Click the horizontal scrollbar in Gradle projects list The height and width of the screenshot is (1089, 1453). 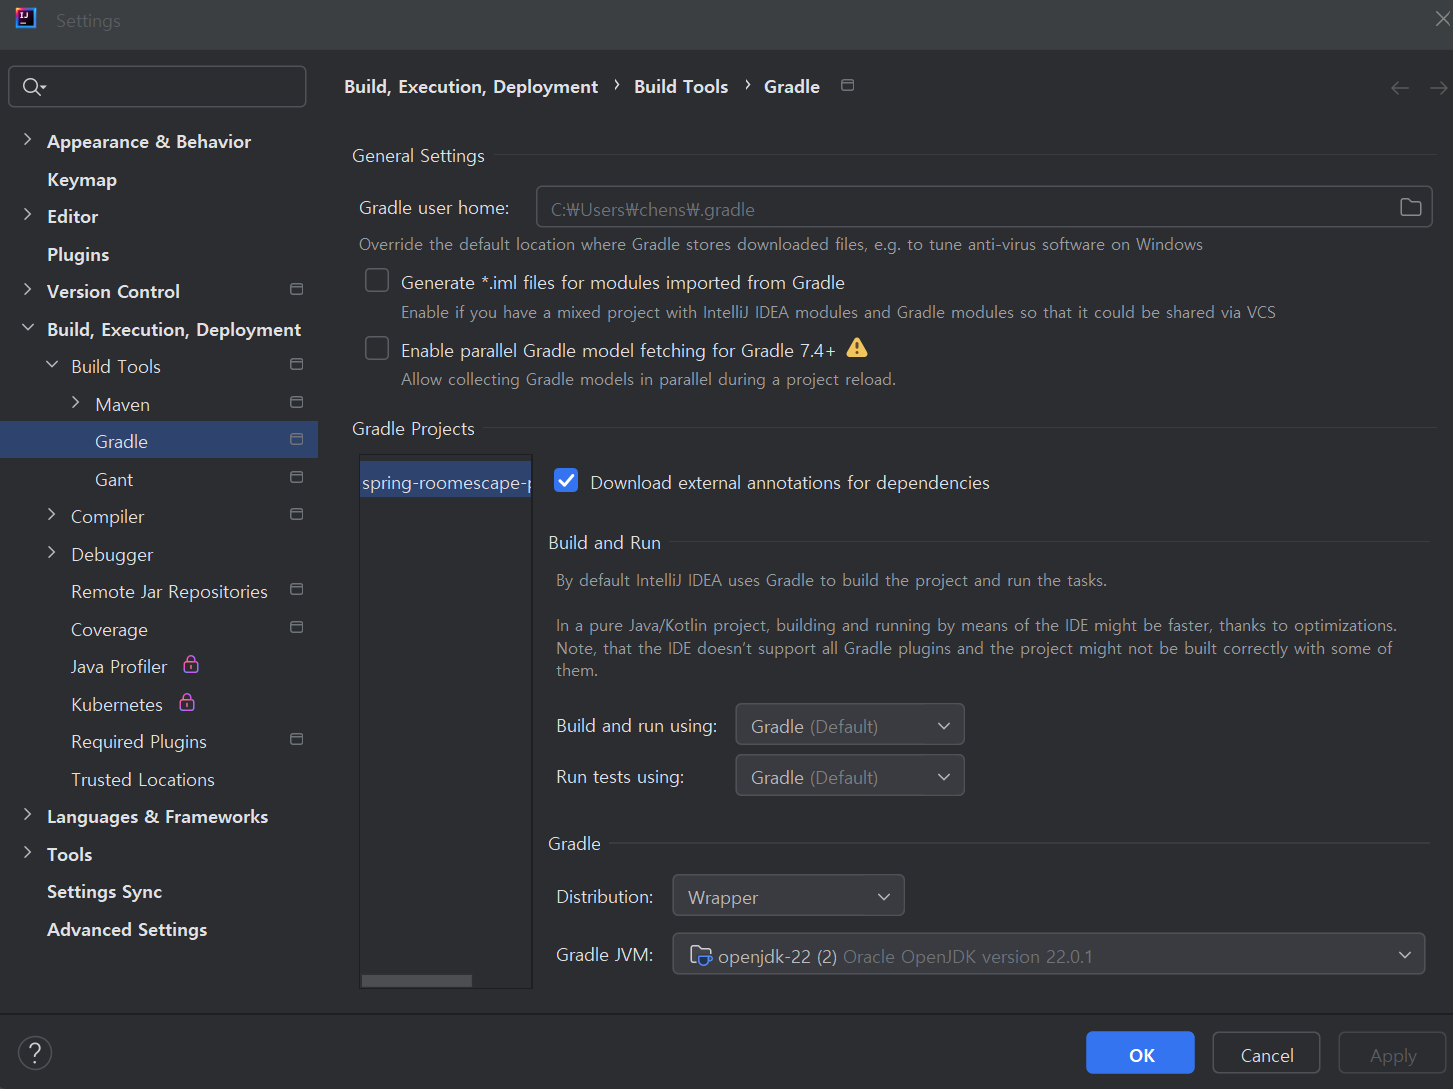pyautogui.click(x=417, y=981)
